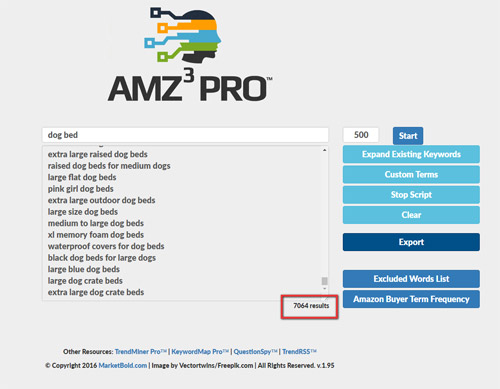Export the keyword list

411,242
